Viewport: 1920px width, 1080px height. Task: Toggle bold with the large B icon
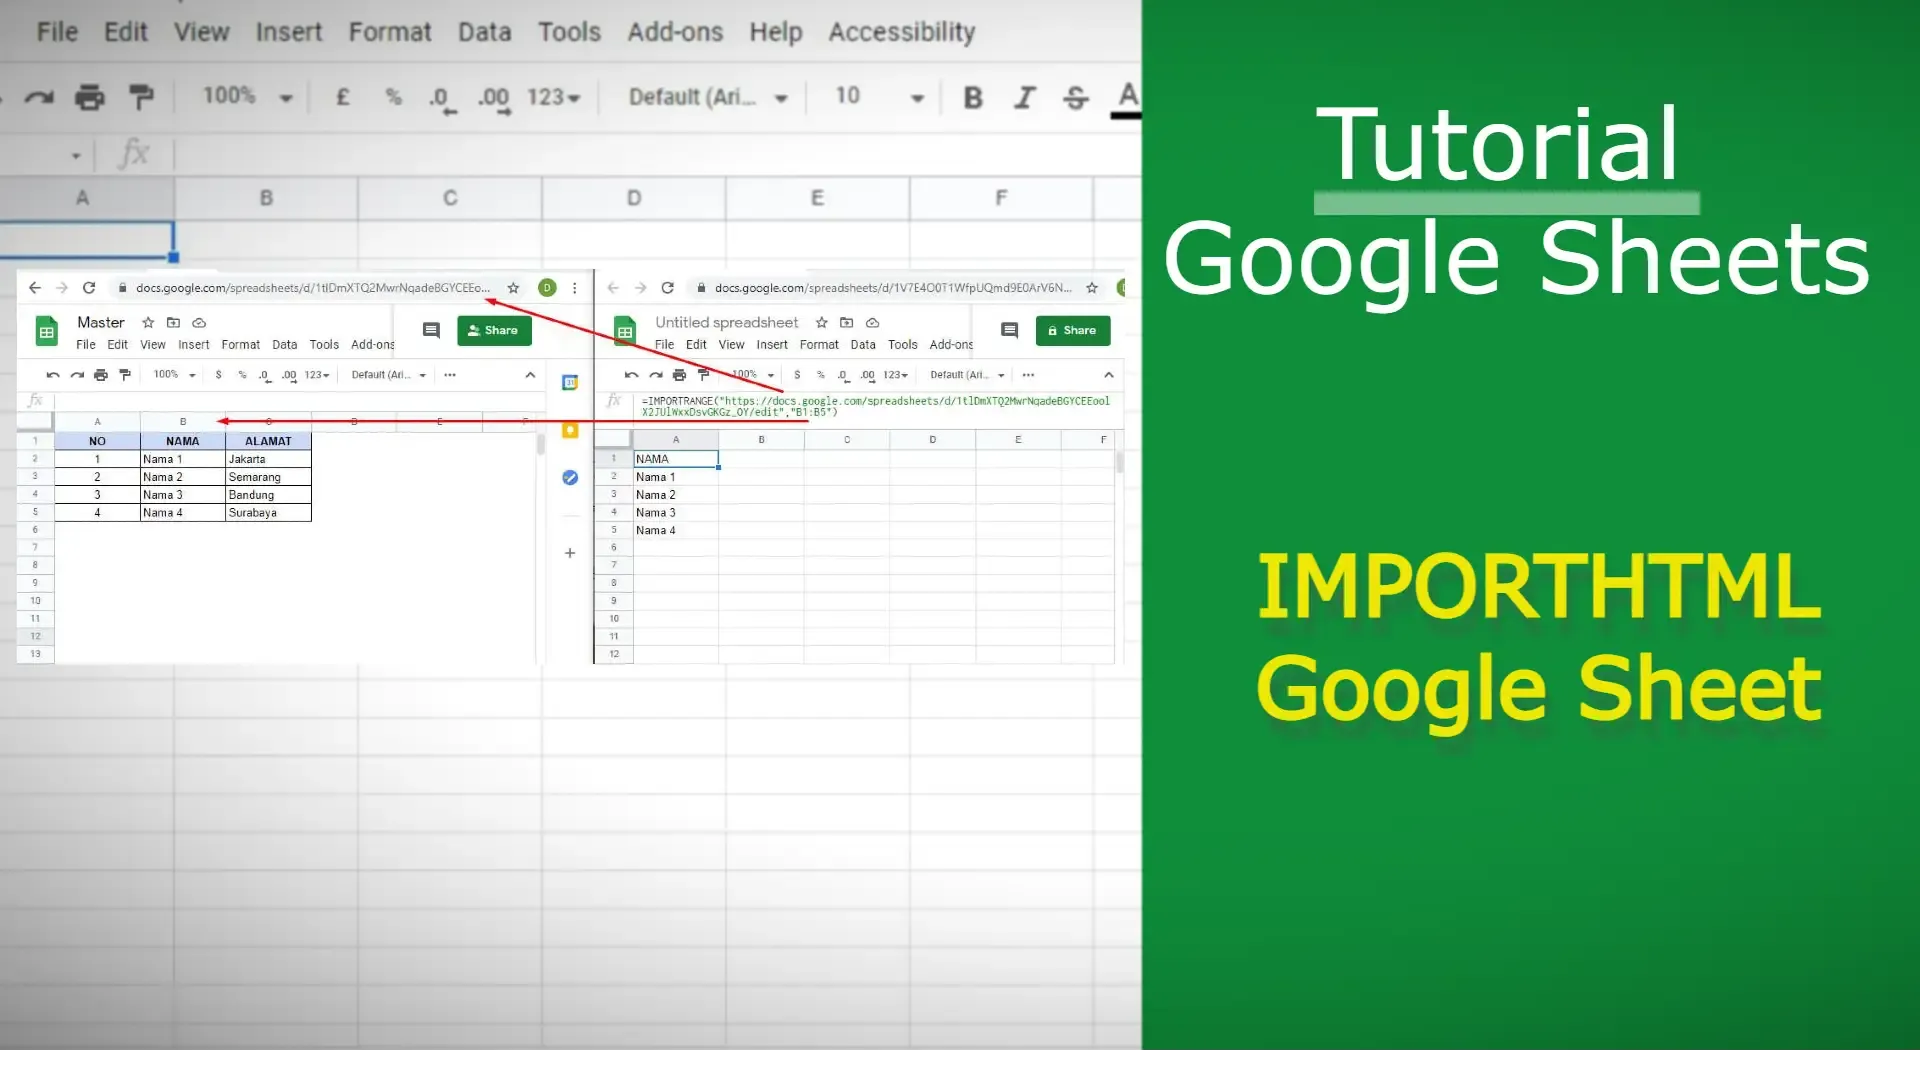pyautogui.click(x=972, y=97)
